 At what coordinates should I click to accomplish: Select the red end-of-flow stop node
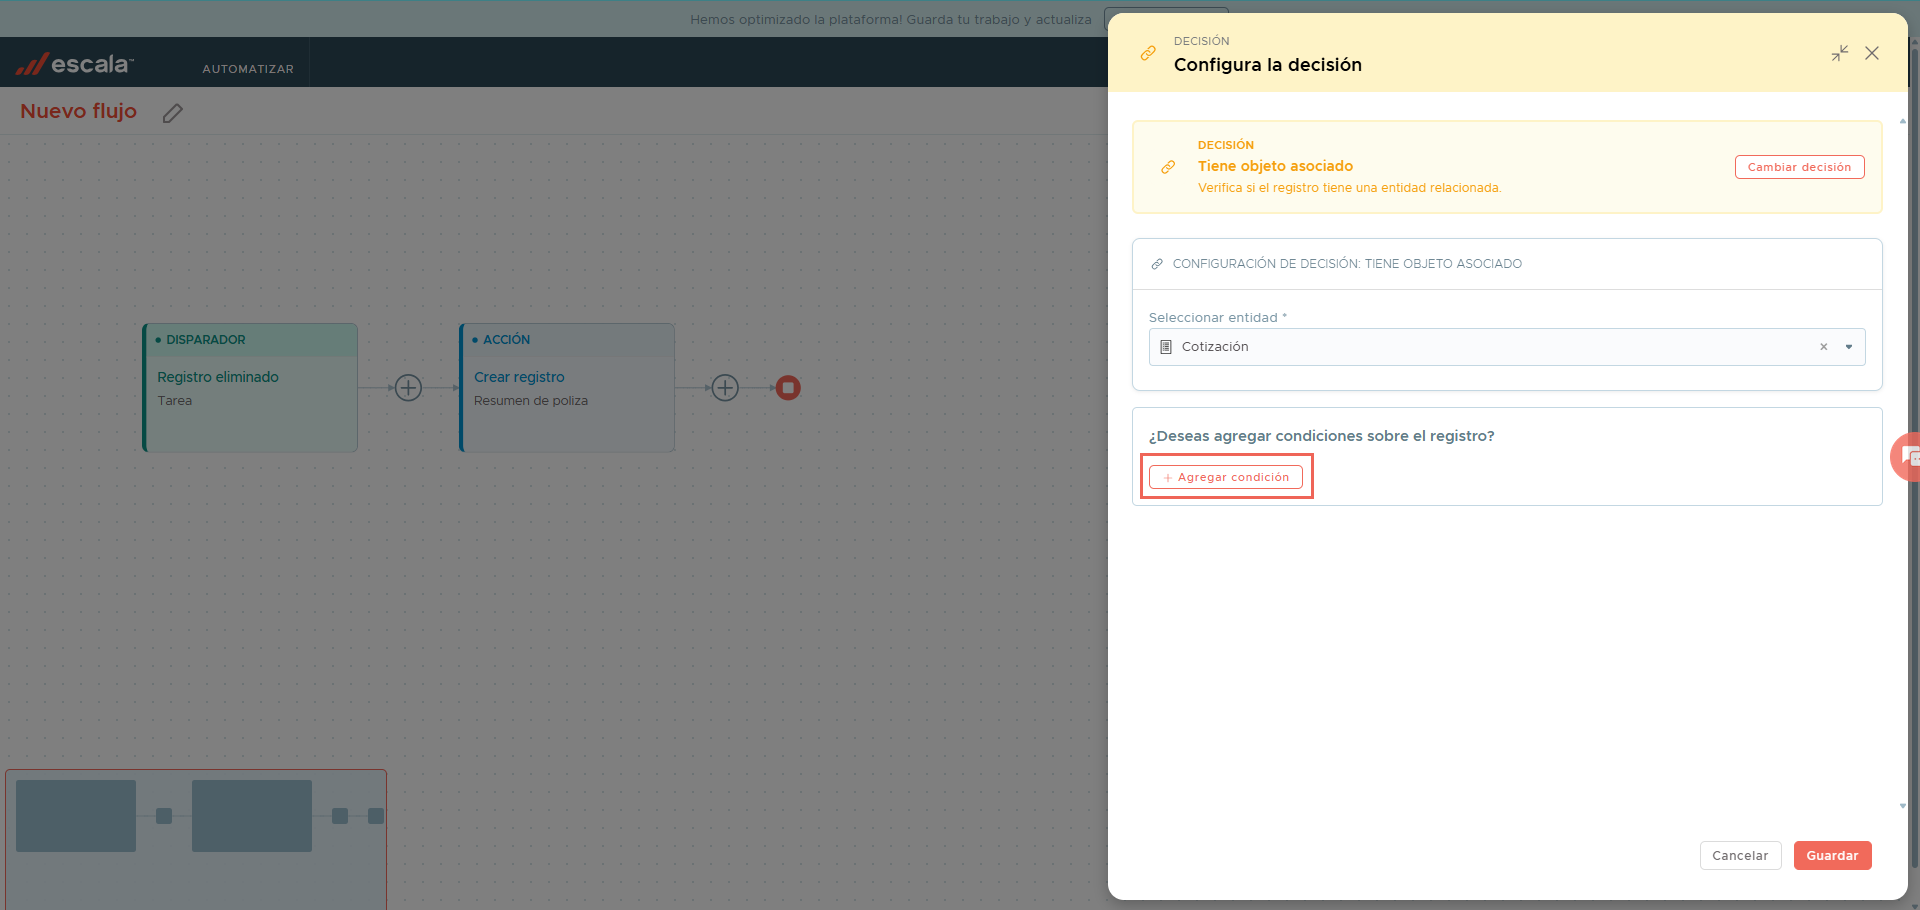pos(788,388)
